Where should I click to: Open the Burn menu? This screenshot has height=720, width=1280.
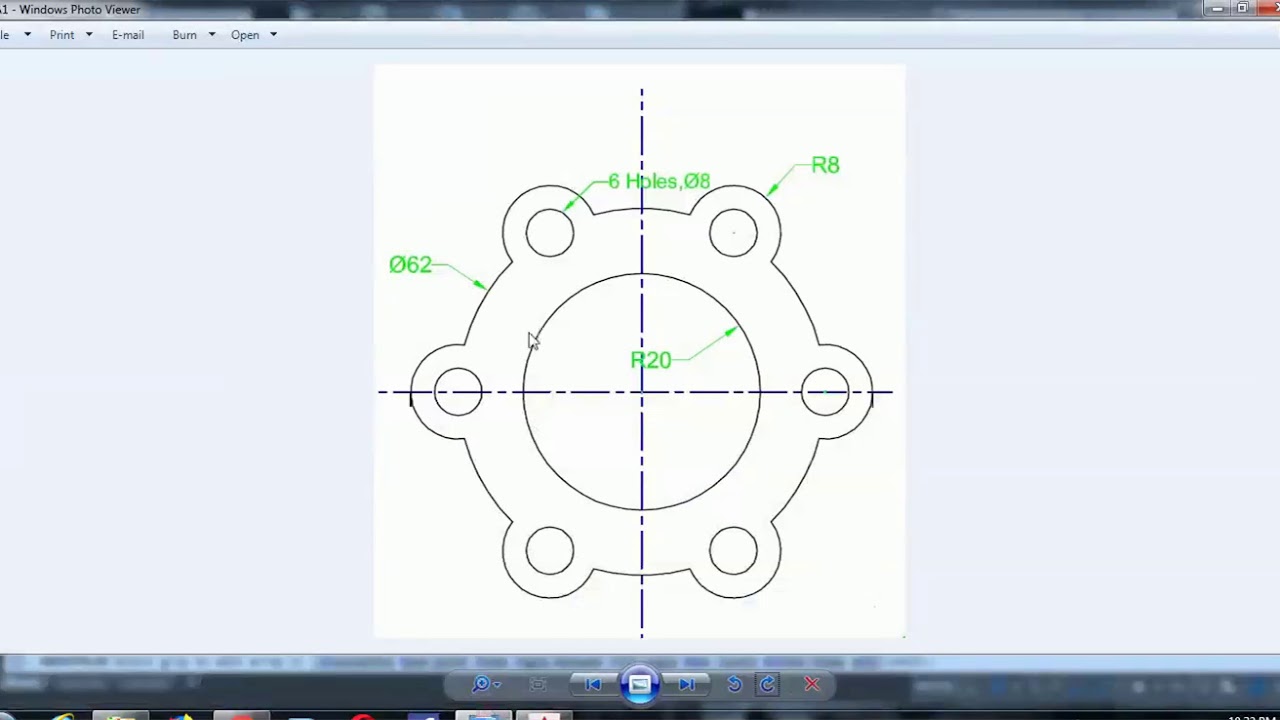pos(184,35)
